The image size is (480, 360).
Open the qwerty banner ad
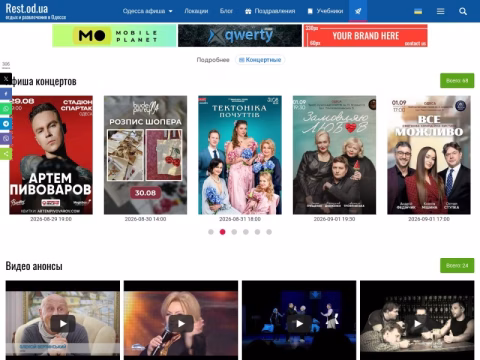coord(240,36)
